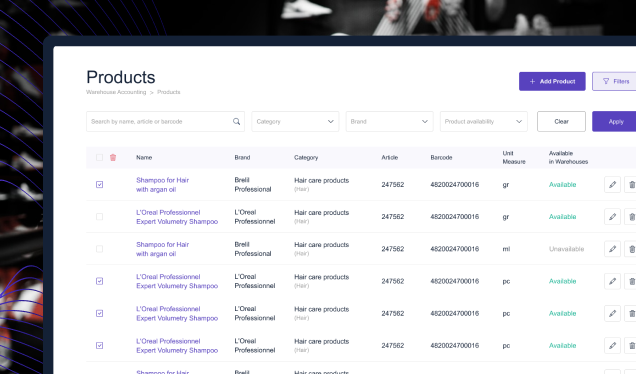Toggle the select-all checkbox in header
This screenshot has height=374, width=636.
pyautogui.click(x=99, y=157)
